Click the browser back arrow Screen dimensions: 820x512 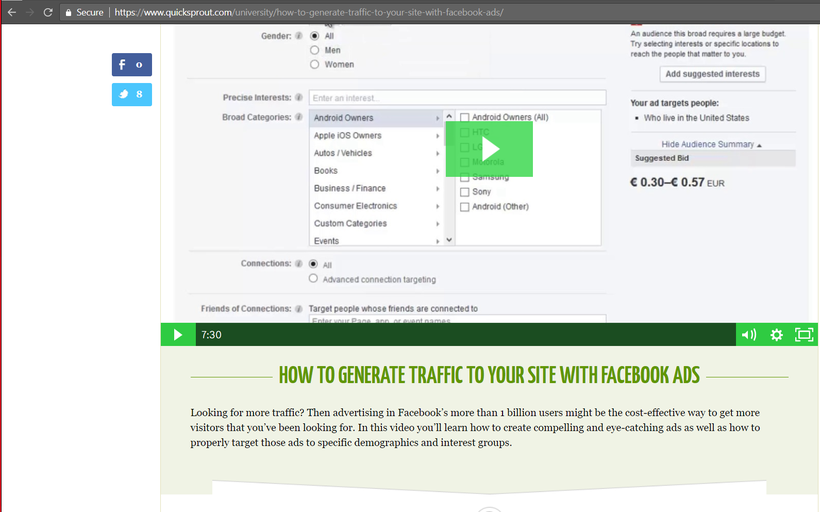click(x=12, y=12)
